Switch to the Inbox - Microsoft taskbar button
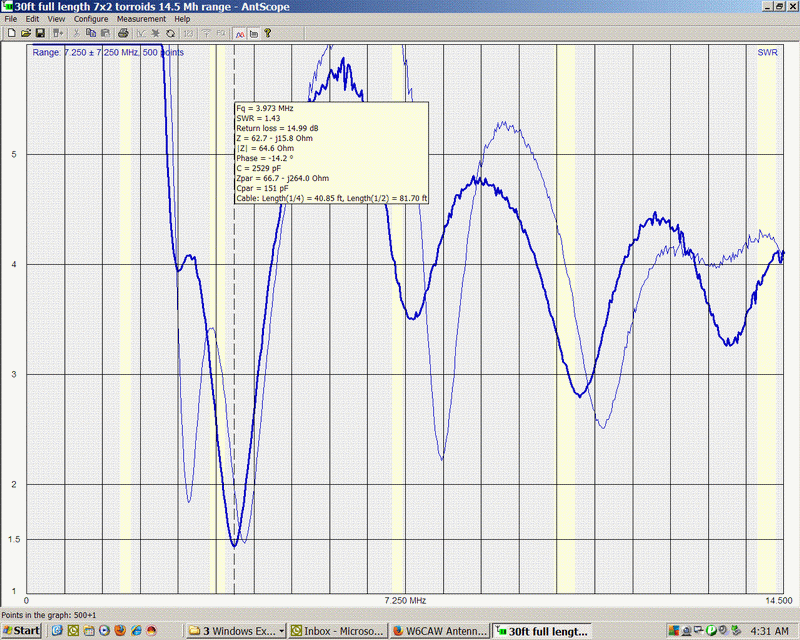800x640 pixels. coord(337,631)
